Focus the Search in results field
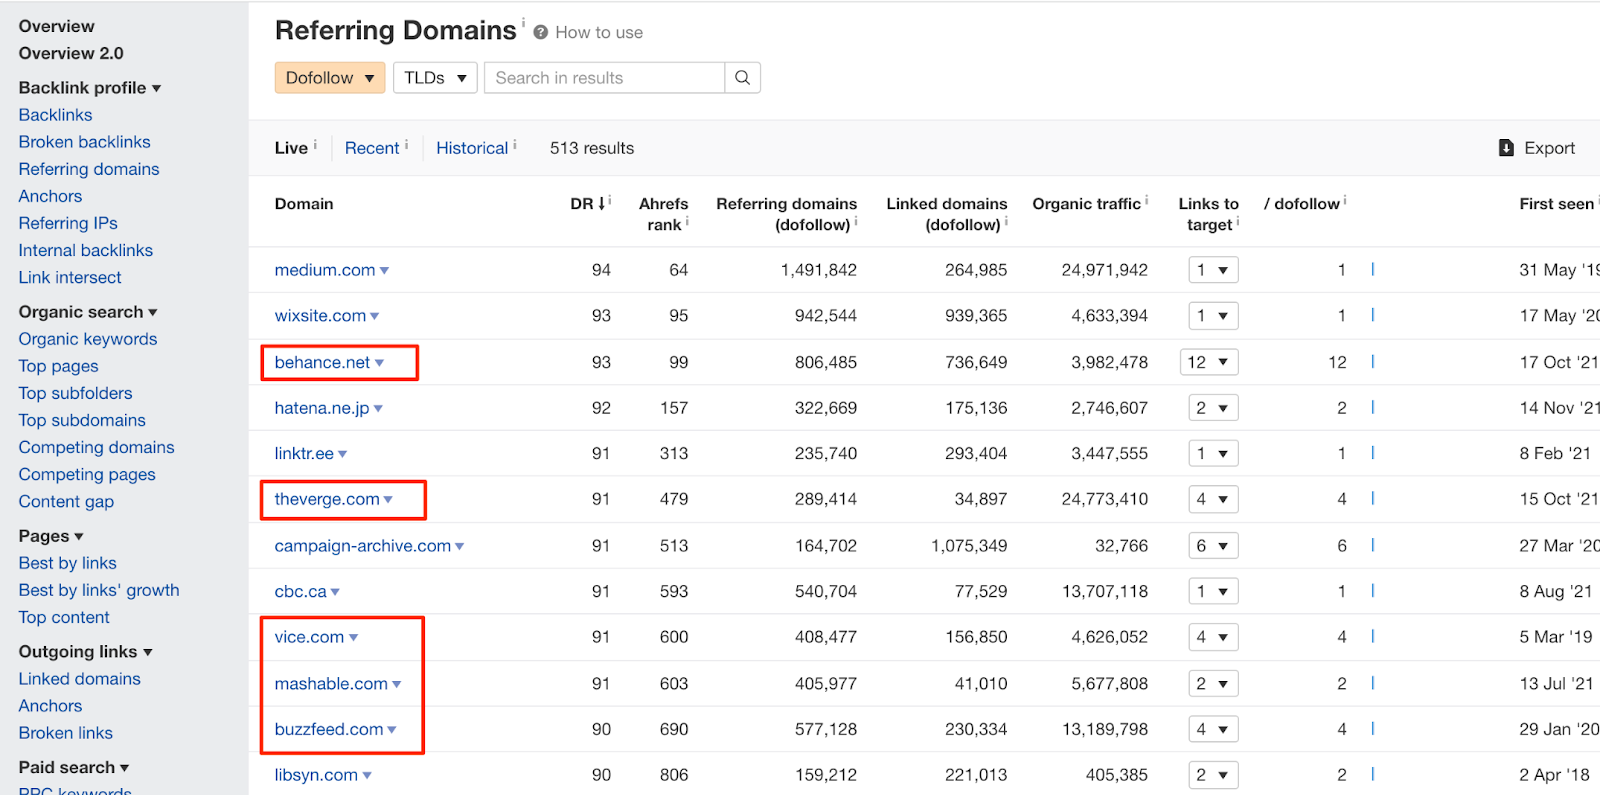 (604, 78)
